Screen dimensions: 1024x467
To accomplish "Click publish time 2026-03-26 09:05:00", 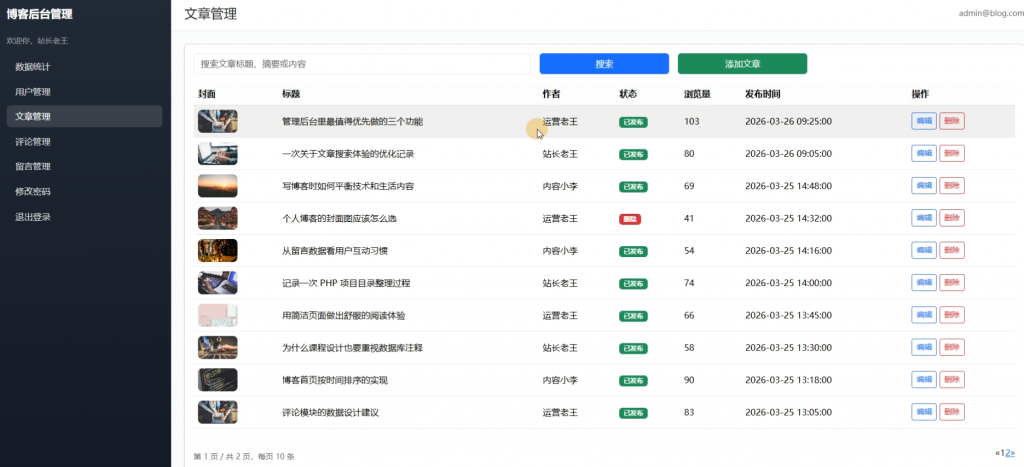I will coord(788,154).
